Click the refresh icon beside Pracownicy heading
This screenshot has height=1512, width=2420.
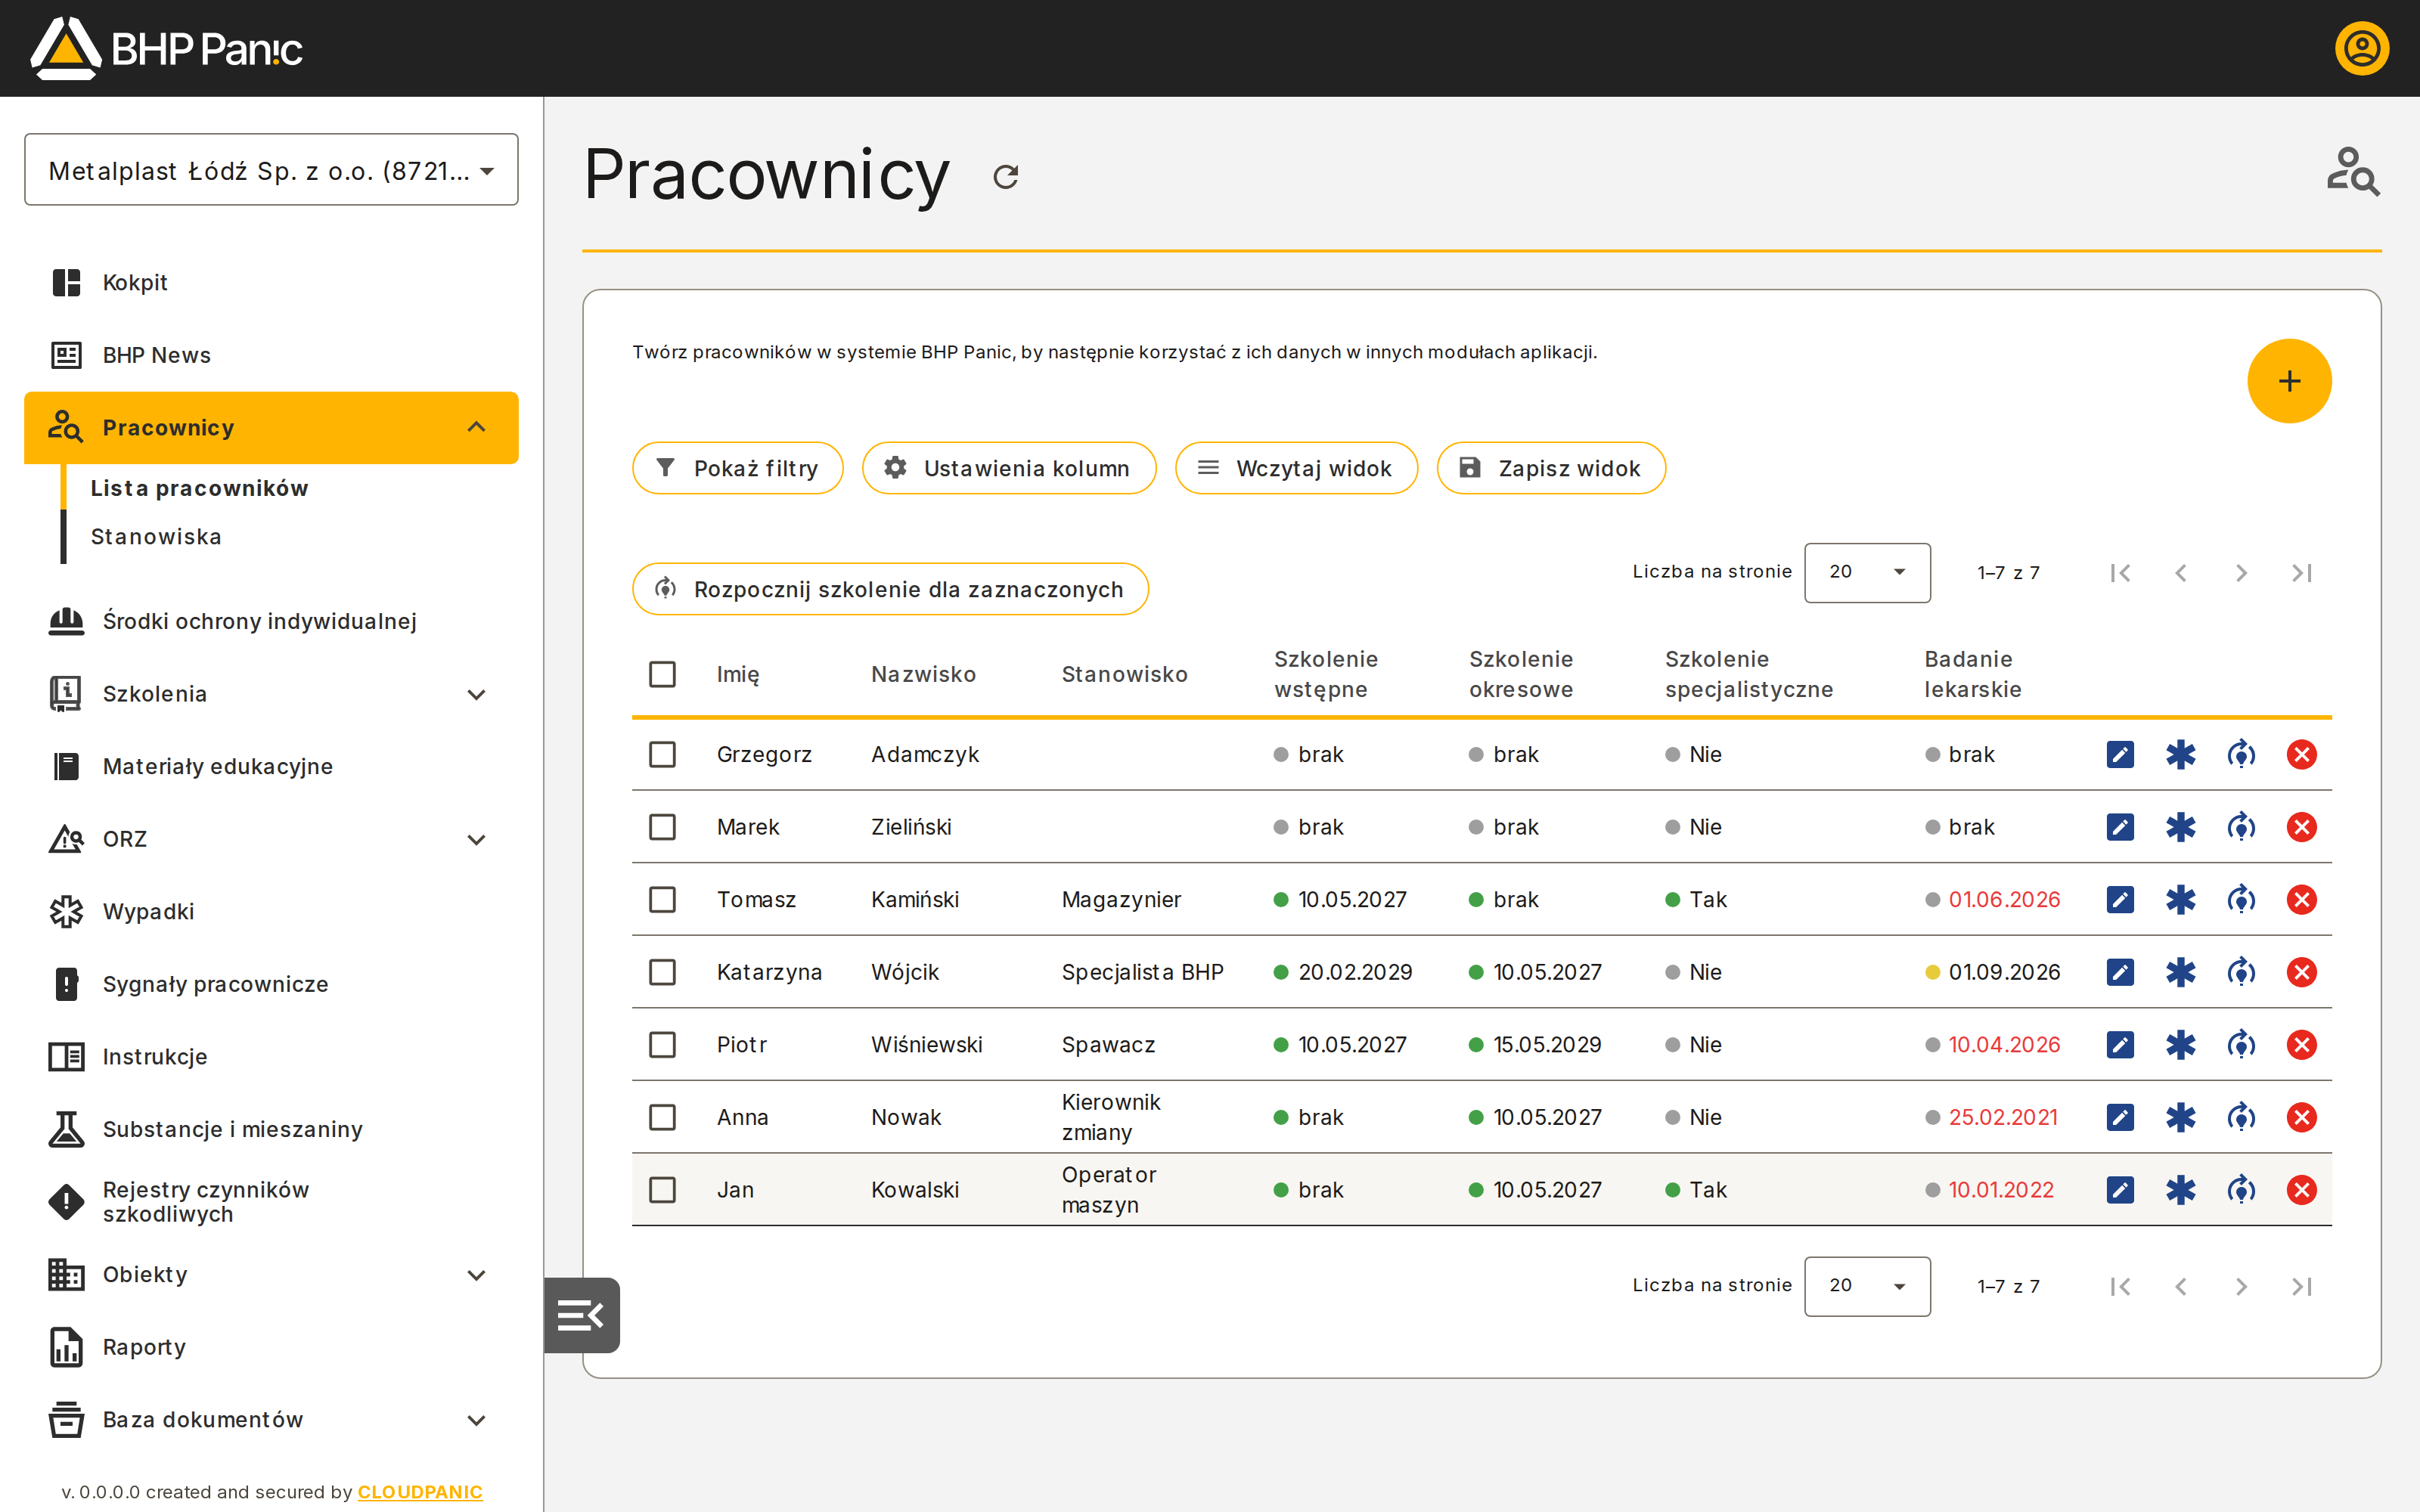coord(1005,176)
